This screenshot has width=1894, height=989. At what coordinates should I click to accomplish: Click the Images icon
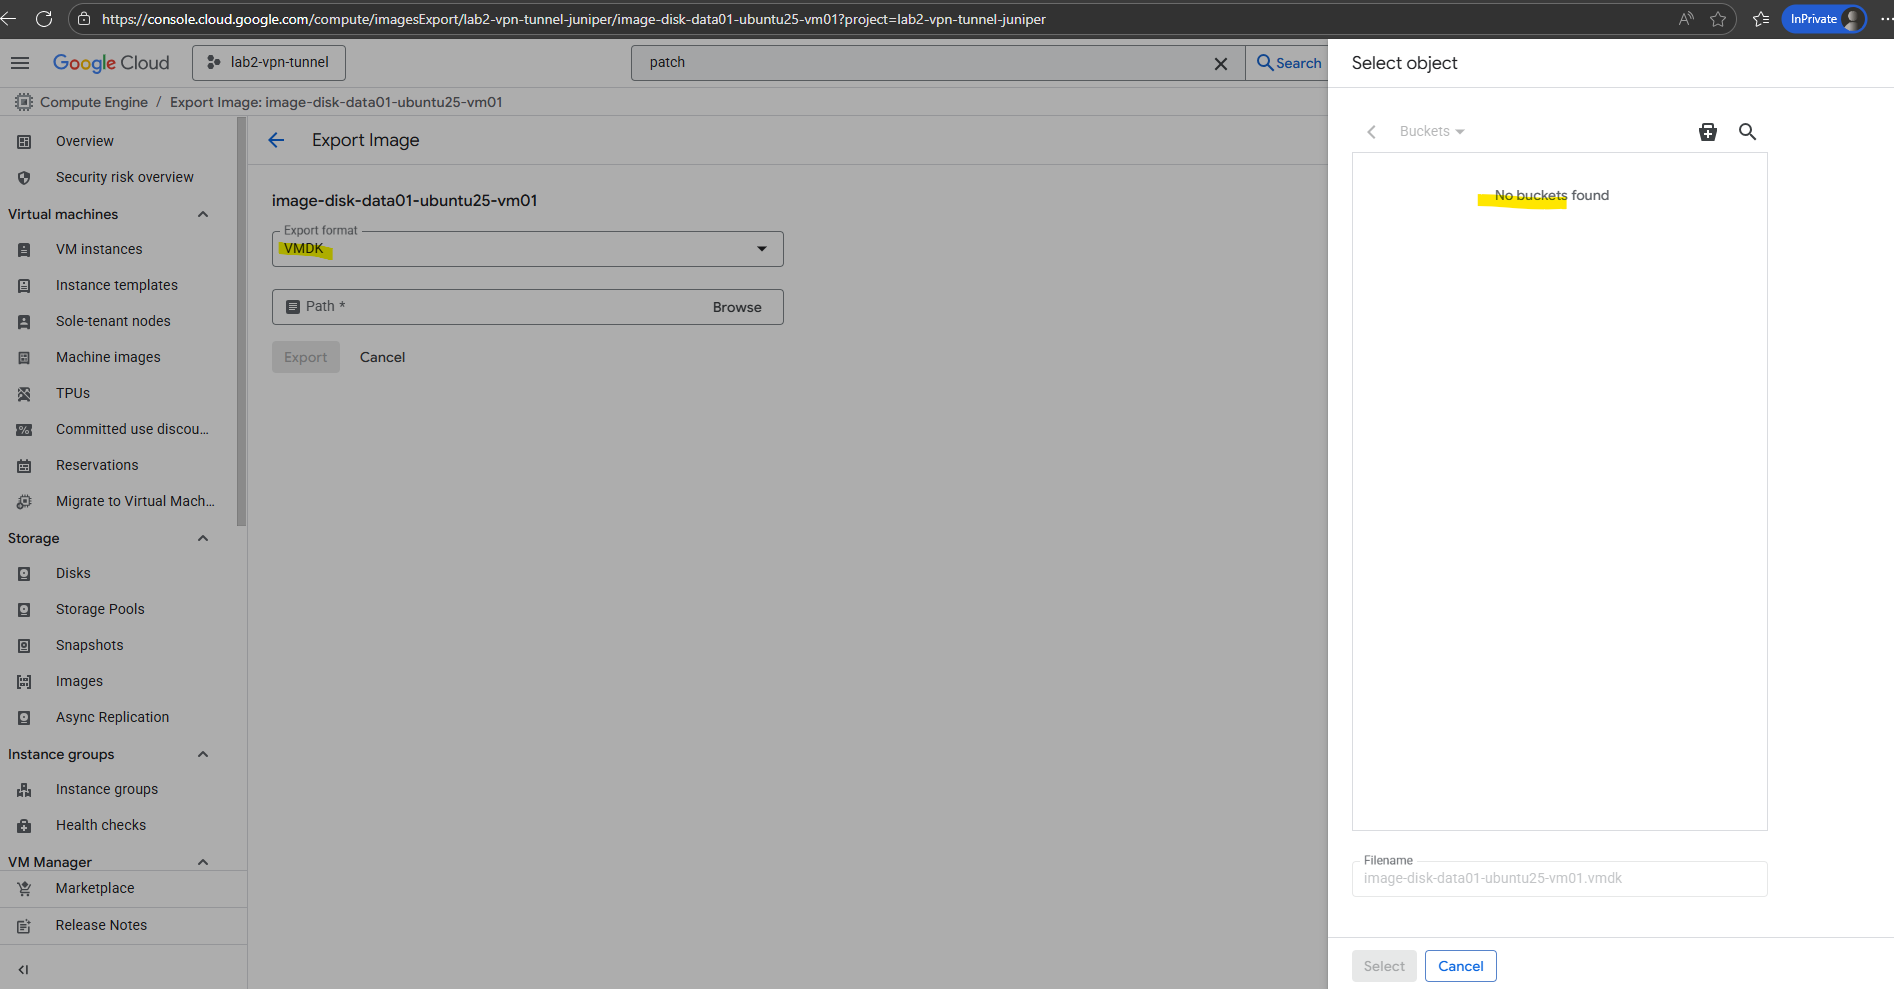click(24, 681)
